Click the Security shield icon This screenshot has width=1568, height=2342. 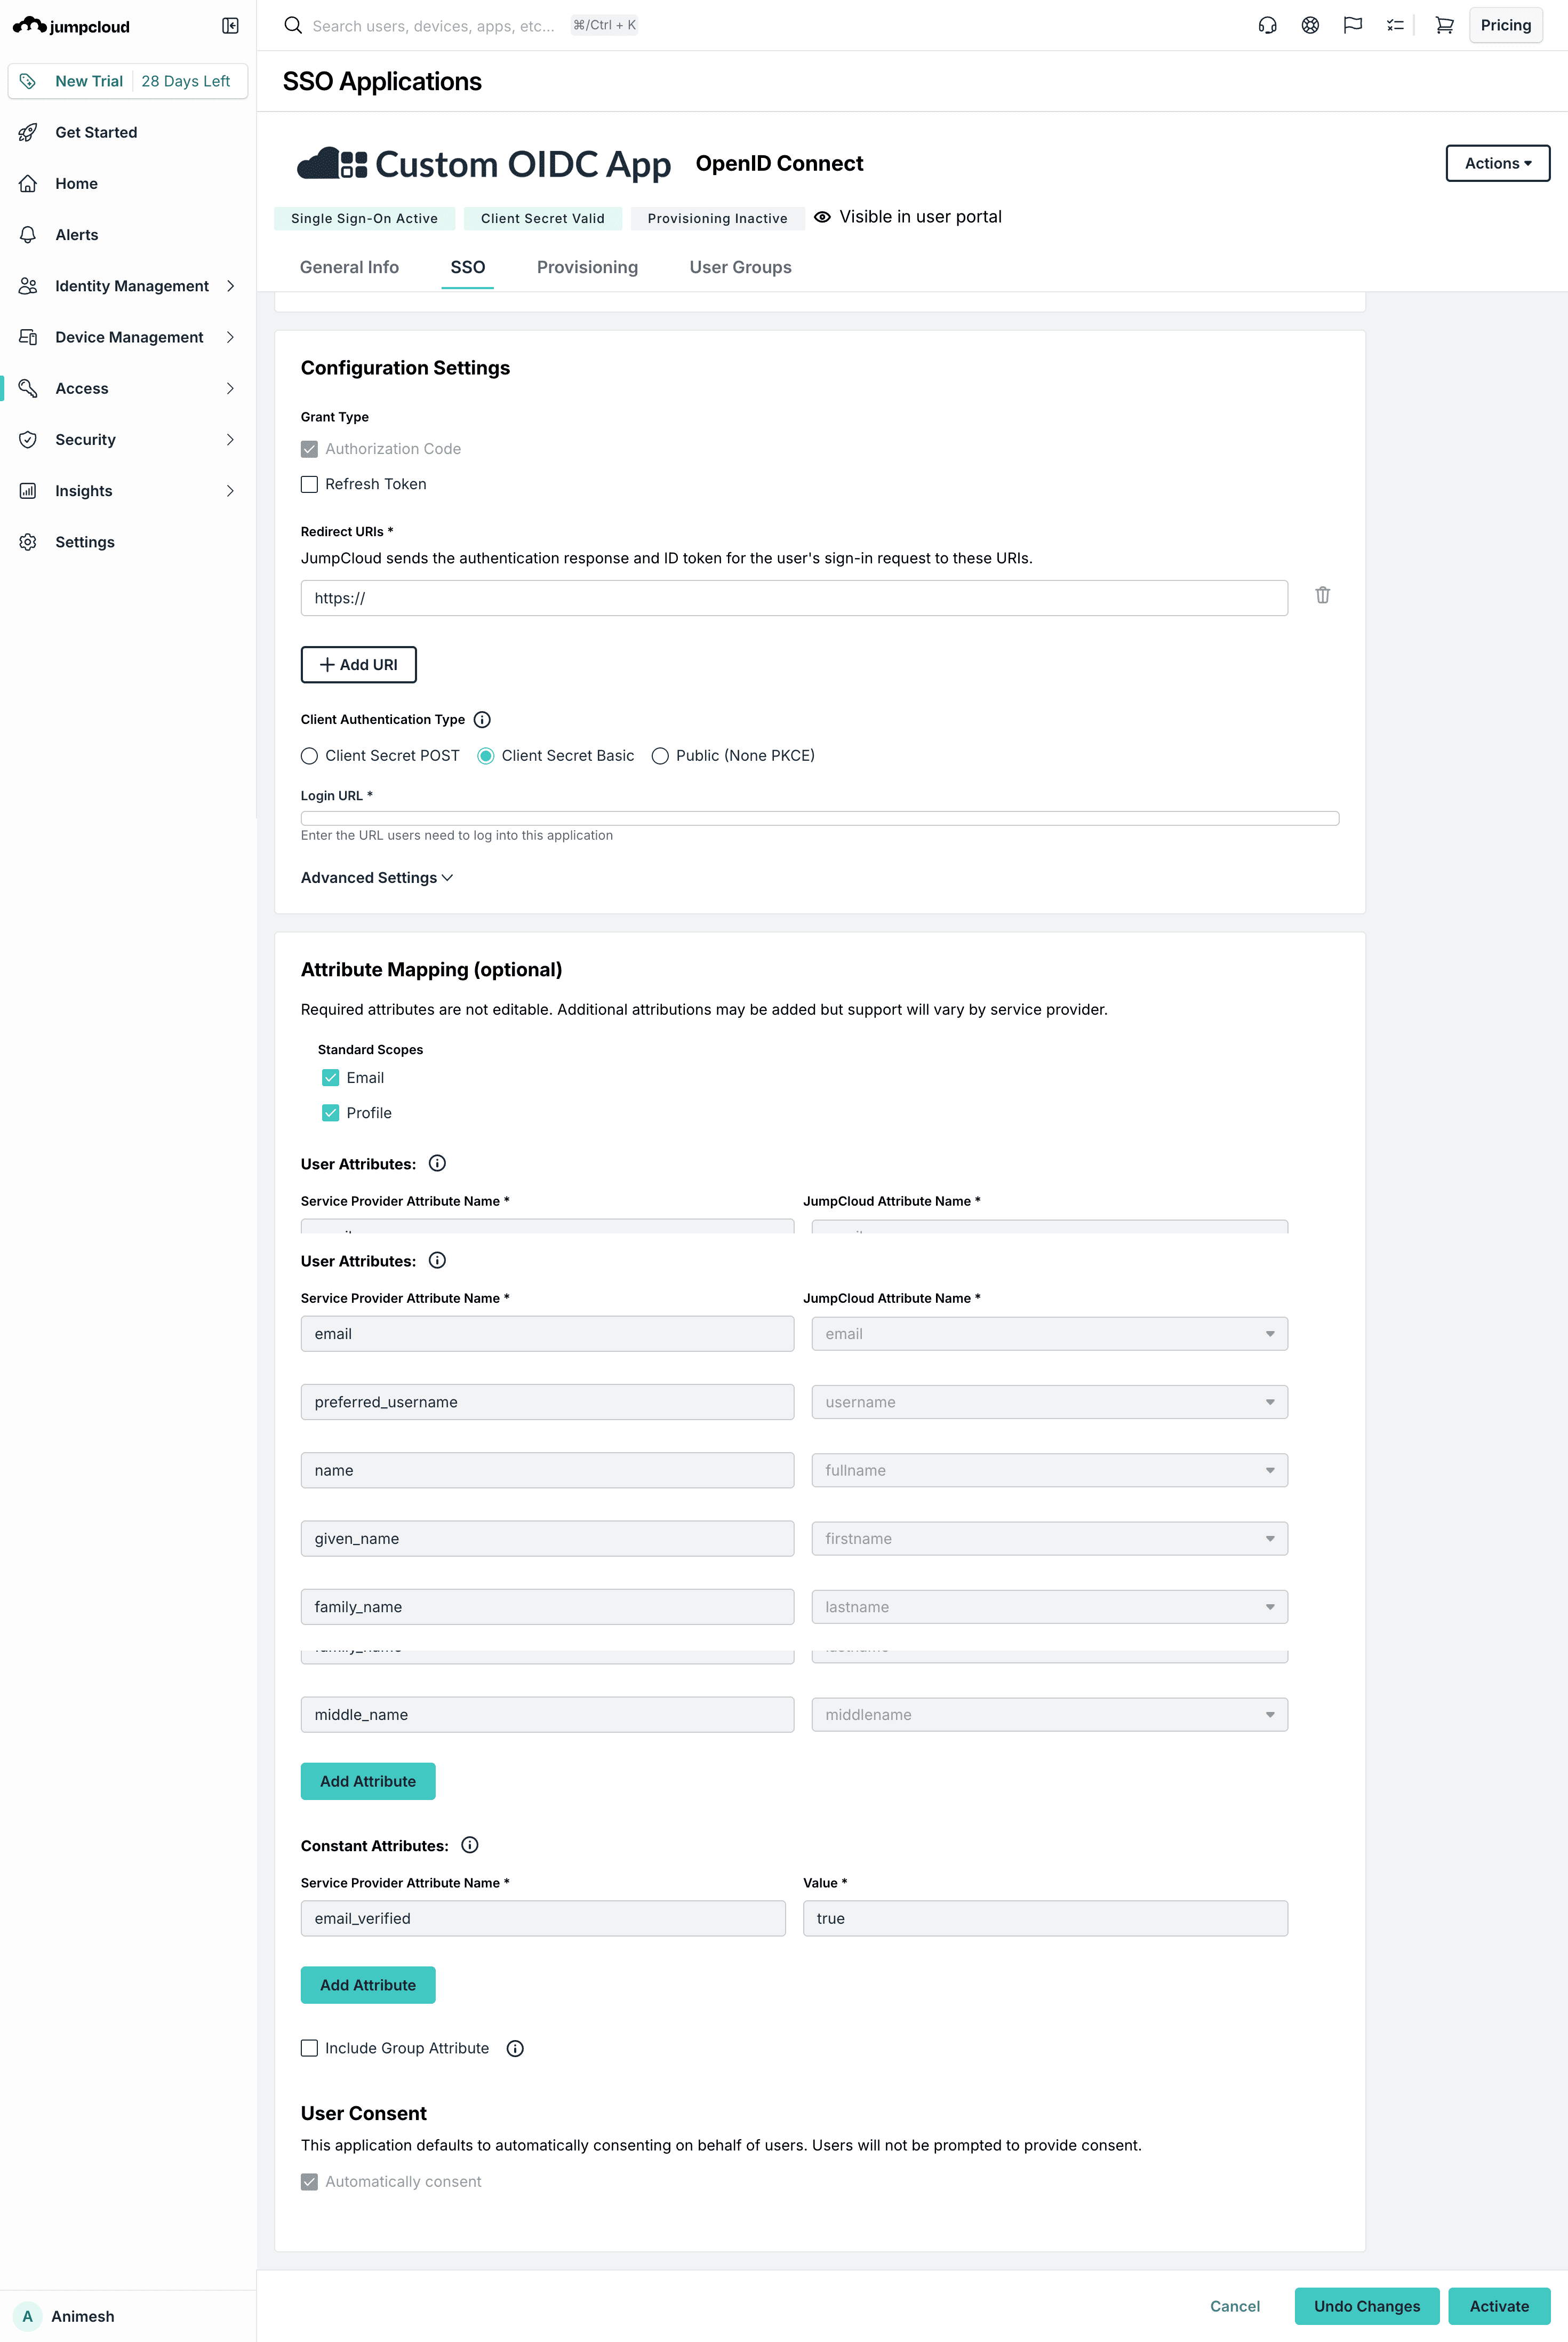pos(28,440)
